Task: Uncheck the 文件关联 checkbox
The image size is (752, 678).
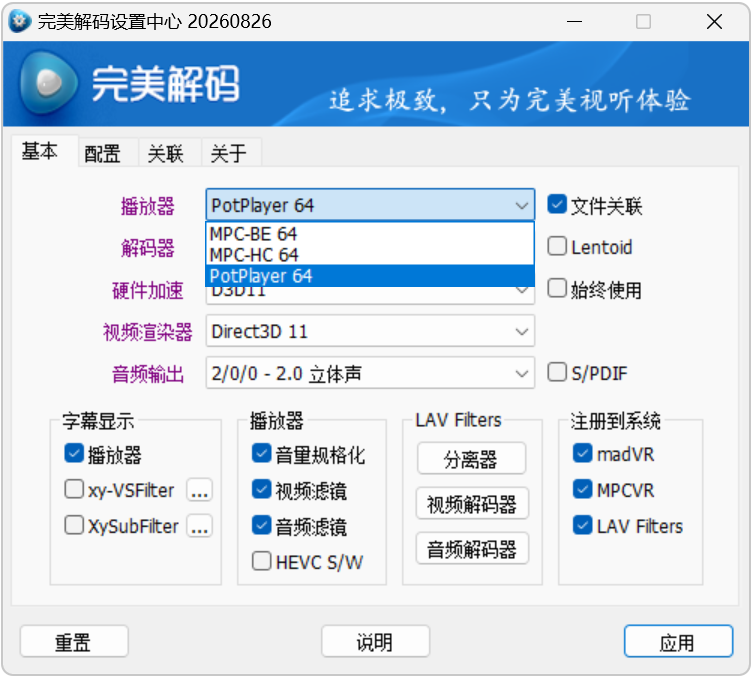Action: pyautogui.click(x=557, y=205)
